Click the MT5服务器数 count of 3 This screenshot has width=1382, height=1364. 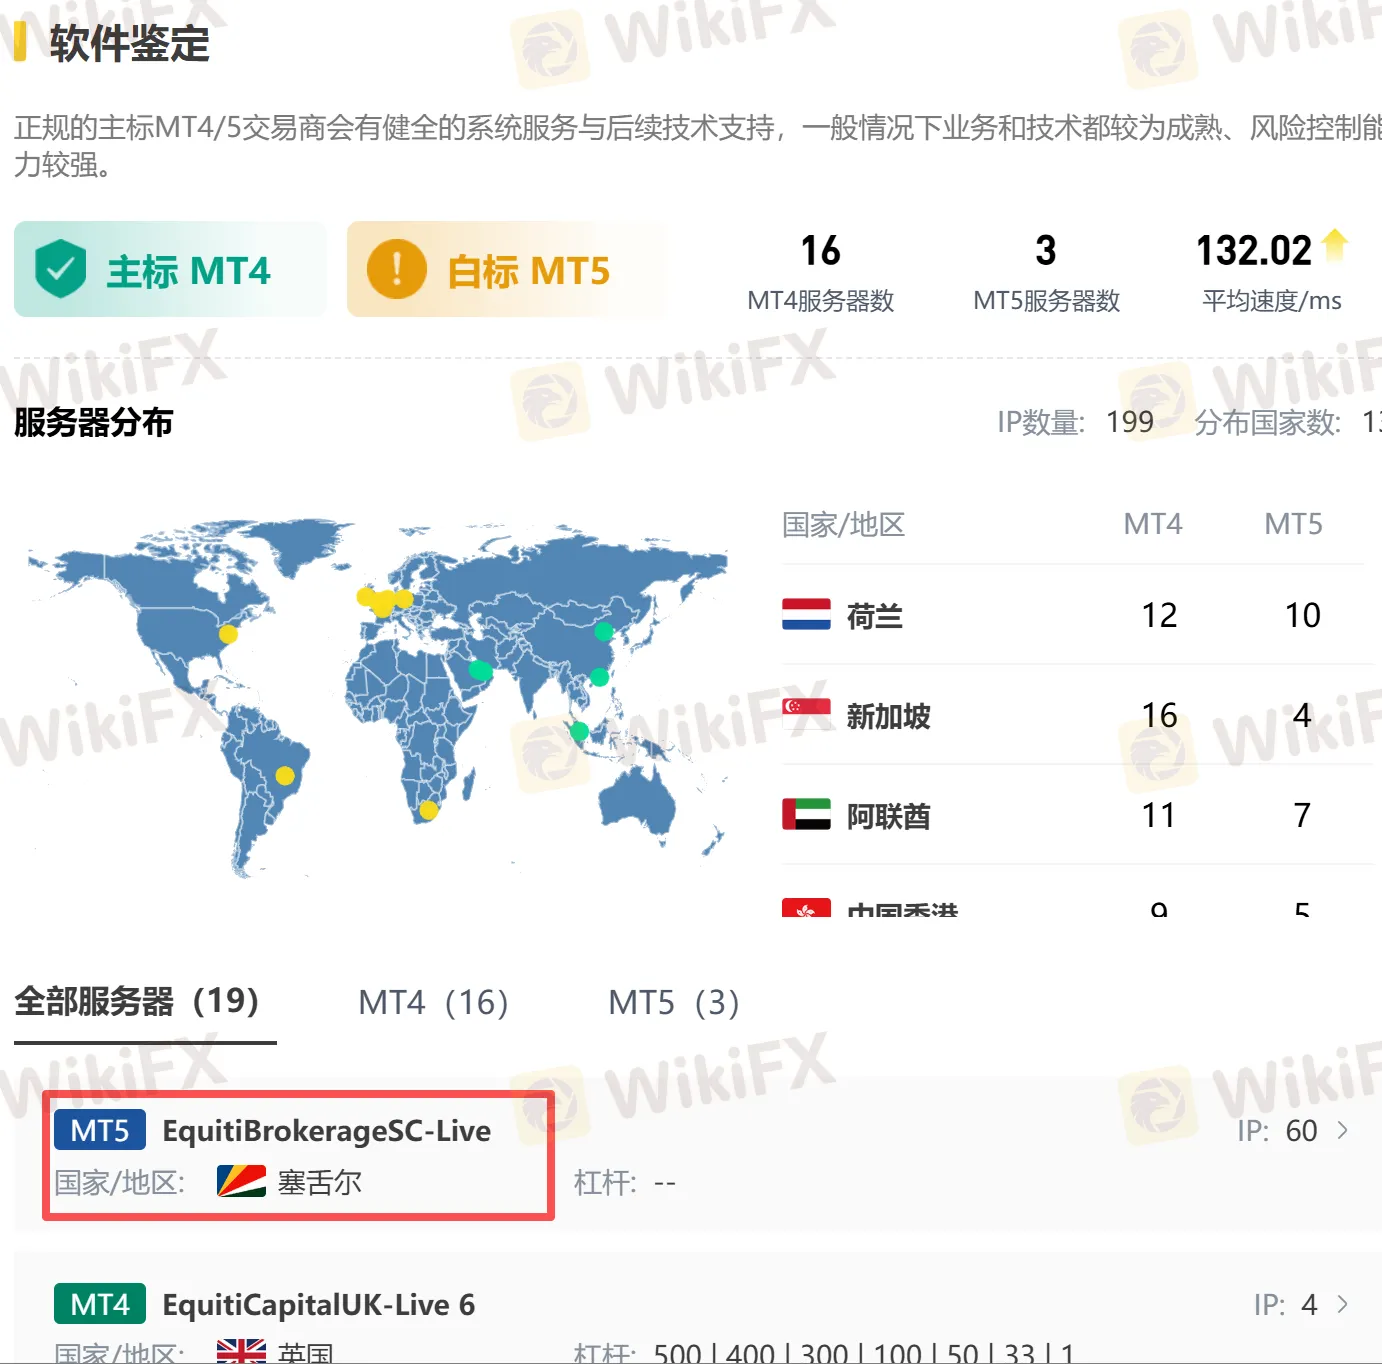point(1046,250)
